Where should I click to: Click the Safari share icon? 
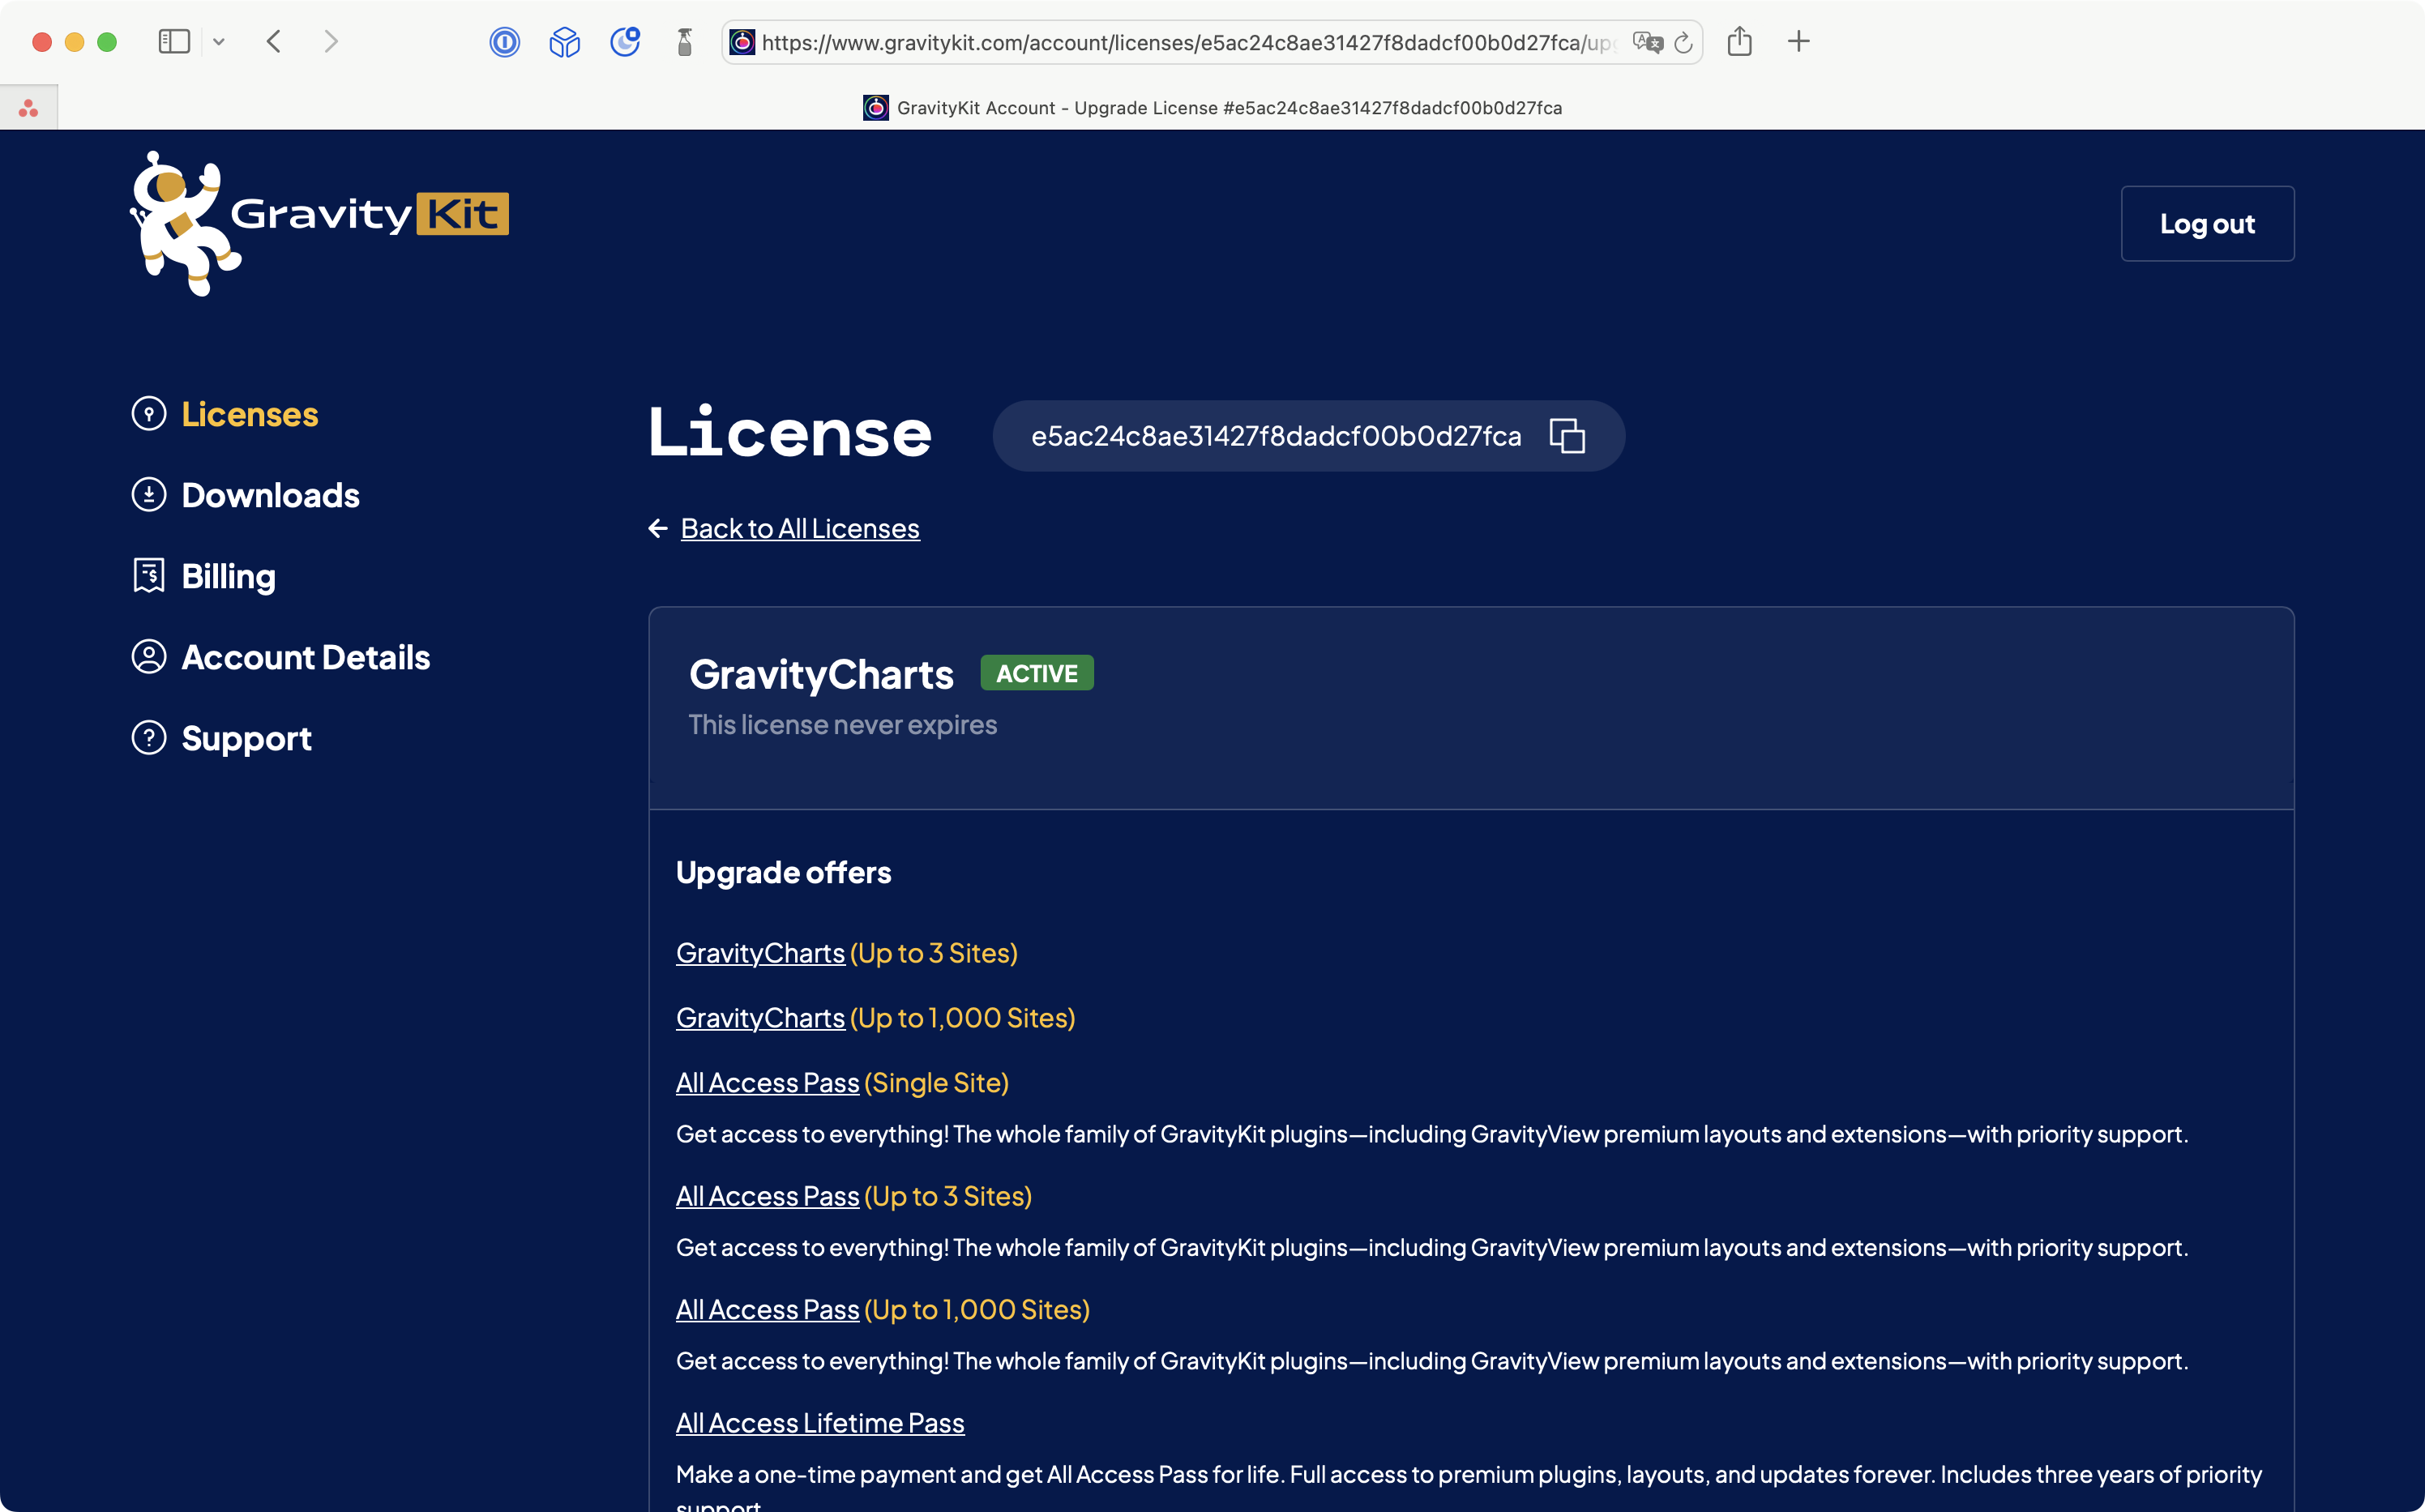(x=1739, y=42)
